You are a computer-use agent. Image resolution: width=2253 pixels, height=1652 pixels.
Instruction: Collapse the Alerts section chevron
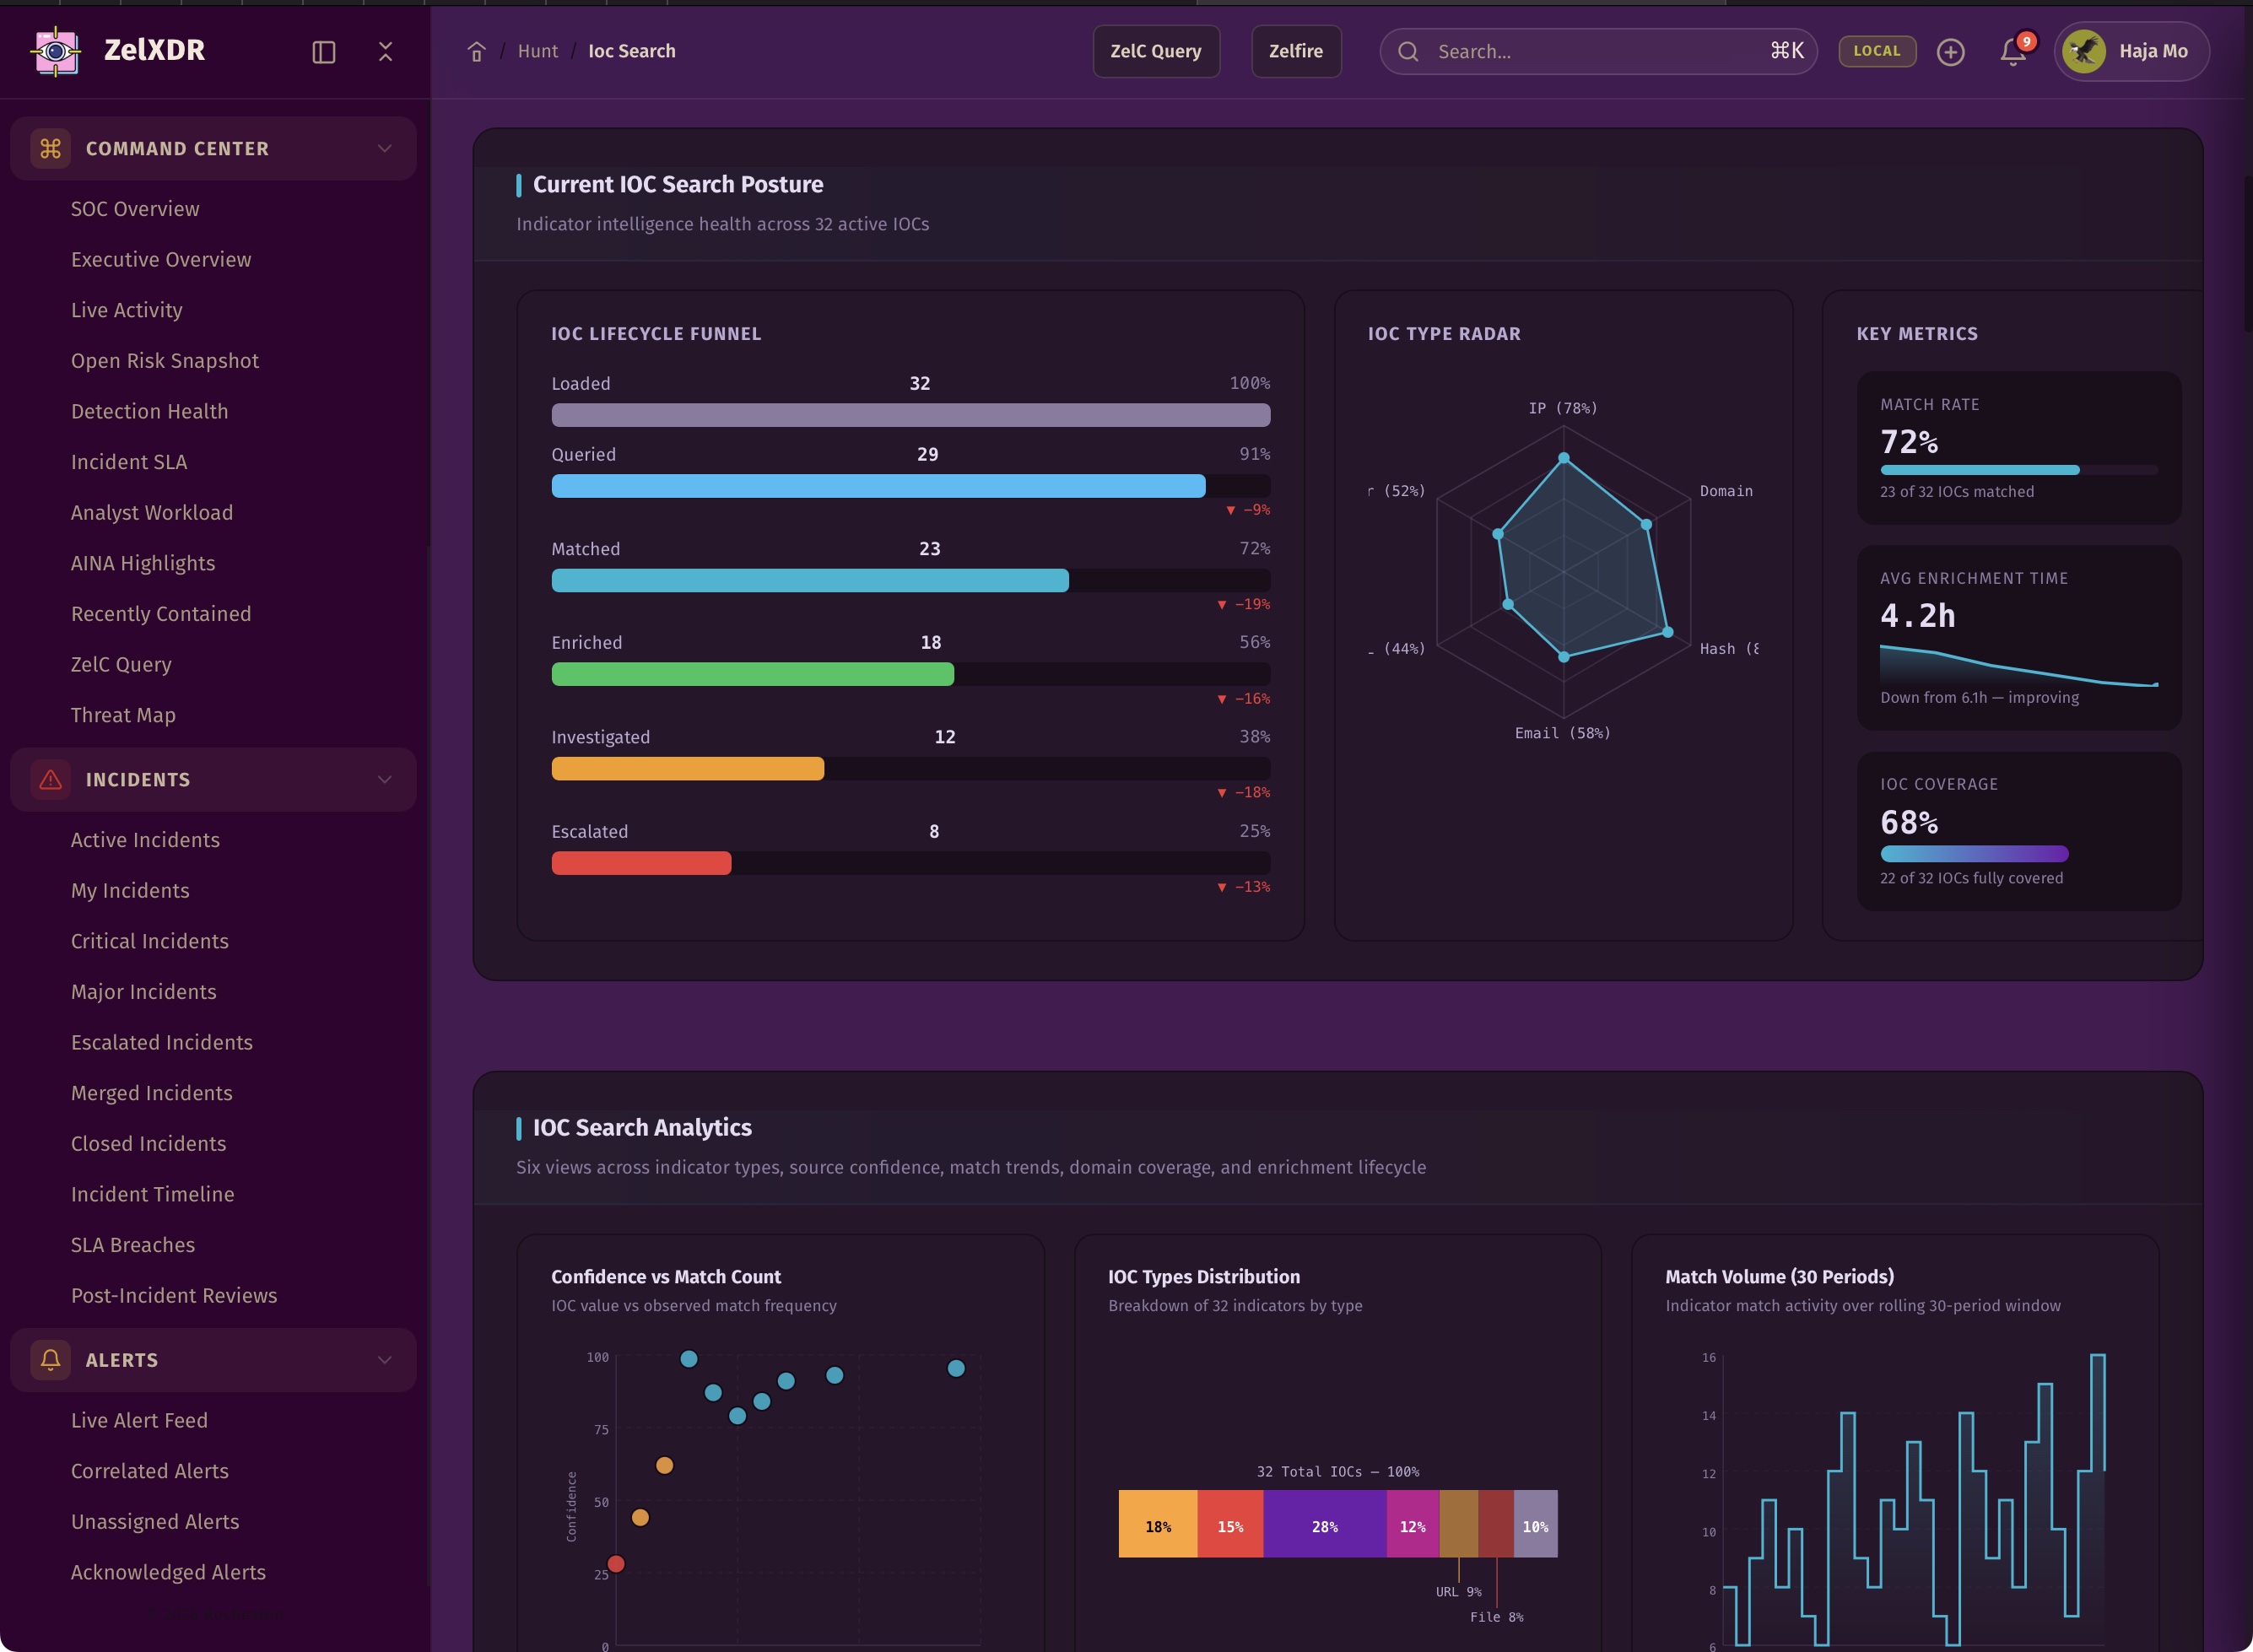point(384,1360)
